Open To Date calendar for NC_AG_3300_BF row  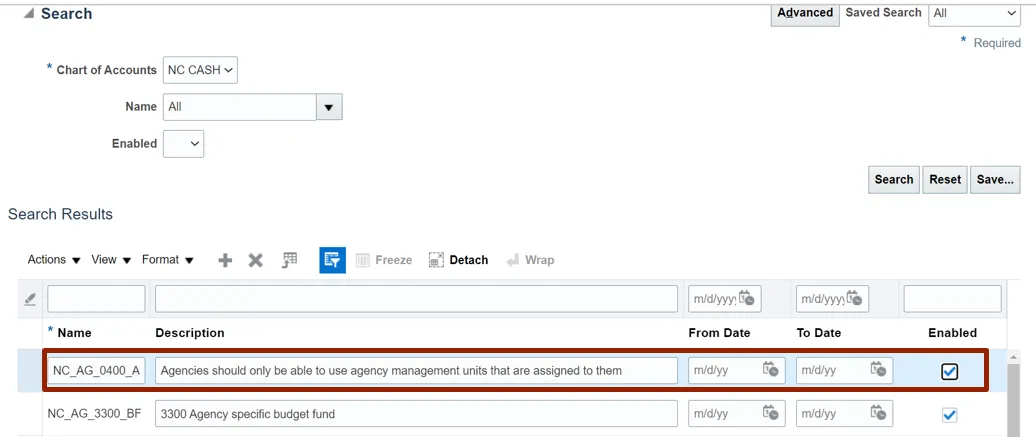click(878, 414)
